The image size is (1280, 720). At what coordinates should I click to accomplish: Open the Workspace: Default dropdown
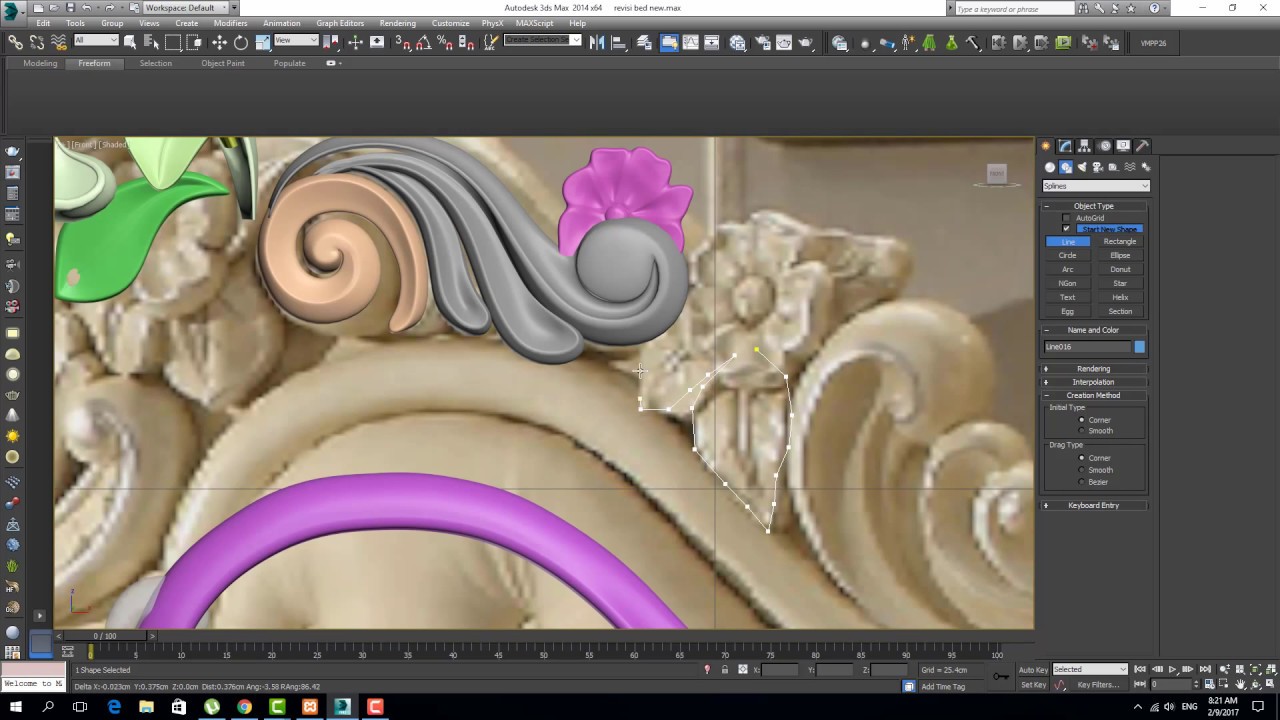coord(186,7)
